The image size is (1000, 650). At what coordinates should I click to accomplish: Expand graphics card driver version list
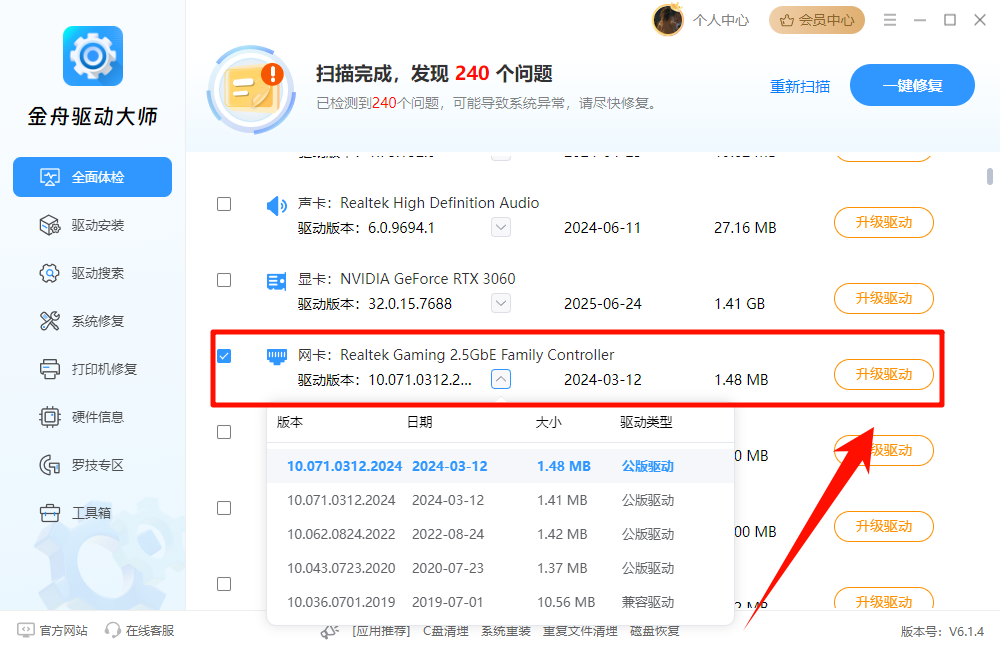click(500, 303)
